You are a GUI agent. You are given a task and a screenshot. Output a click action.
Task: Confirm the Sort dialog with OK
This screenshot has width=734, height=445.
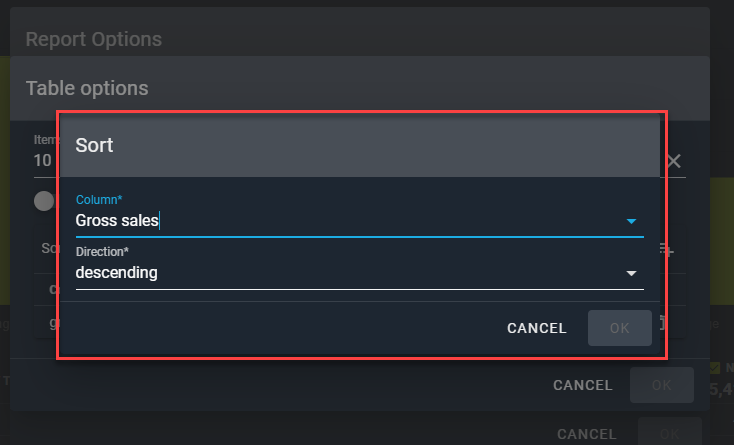click(x=619, y=328)
